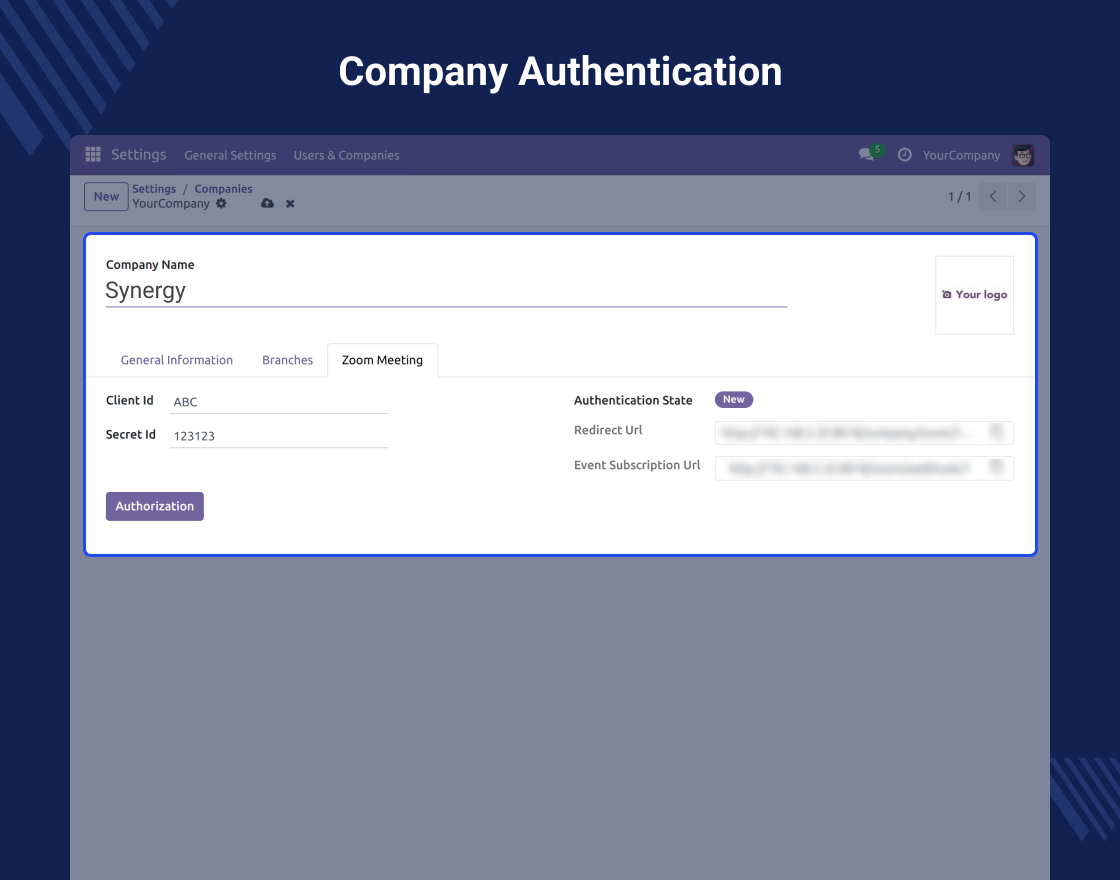
Task: Switch to the Branches tab
Action: [287, 360]
